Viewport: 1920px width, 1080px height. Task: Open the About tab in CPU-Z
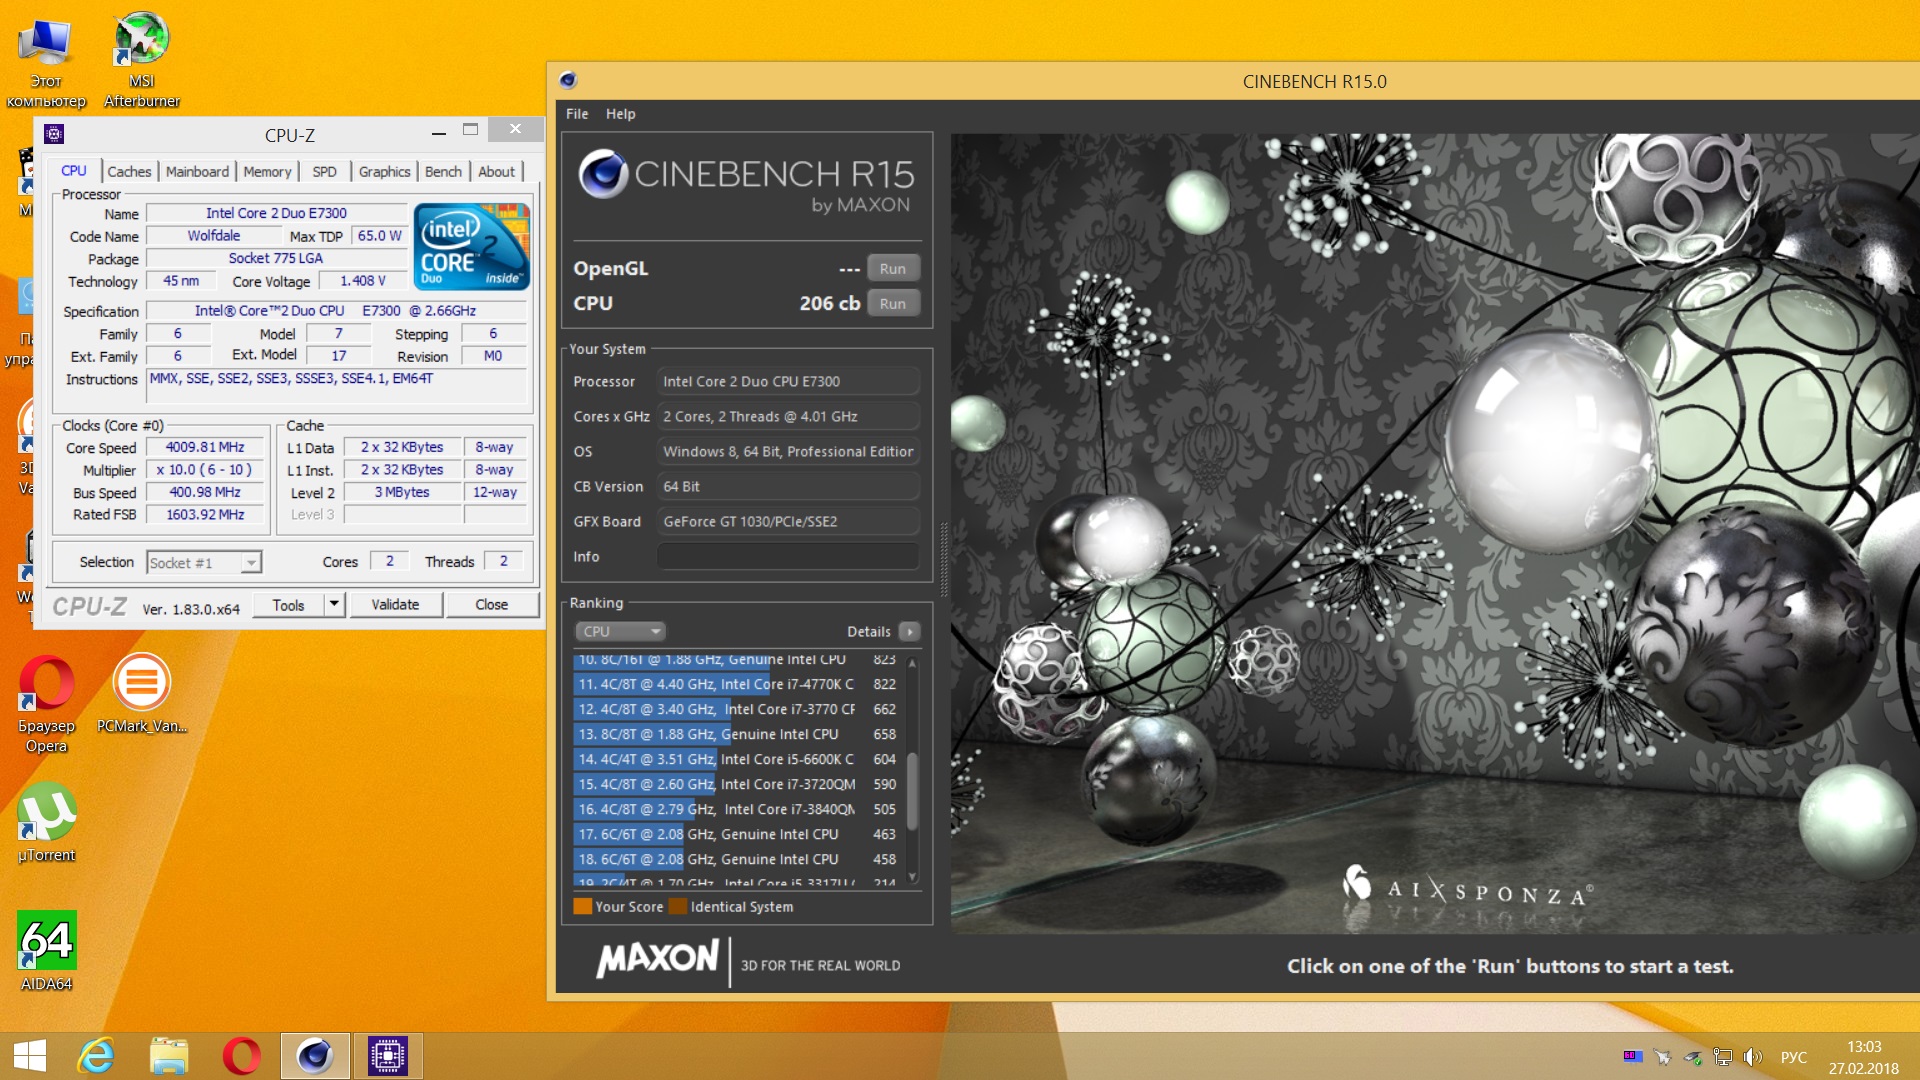point(496,171)
